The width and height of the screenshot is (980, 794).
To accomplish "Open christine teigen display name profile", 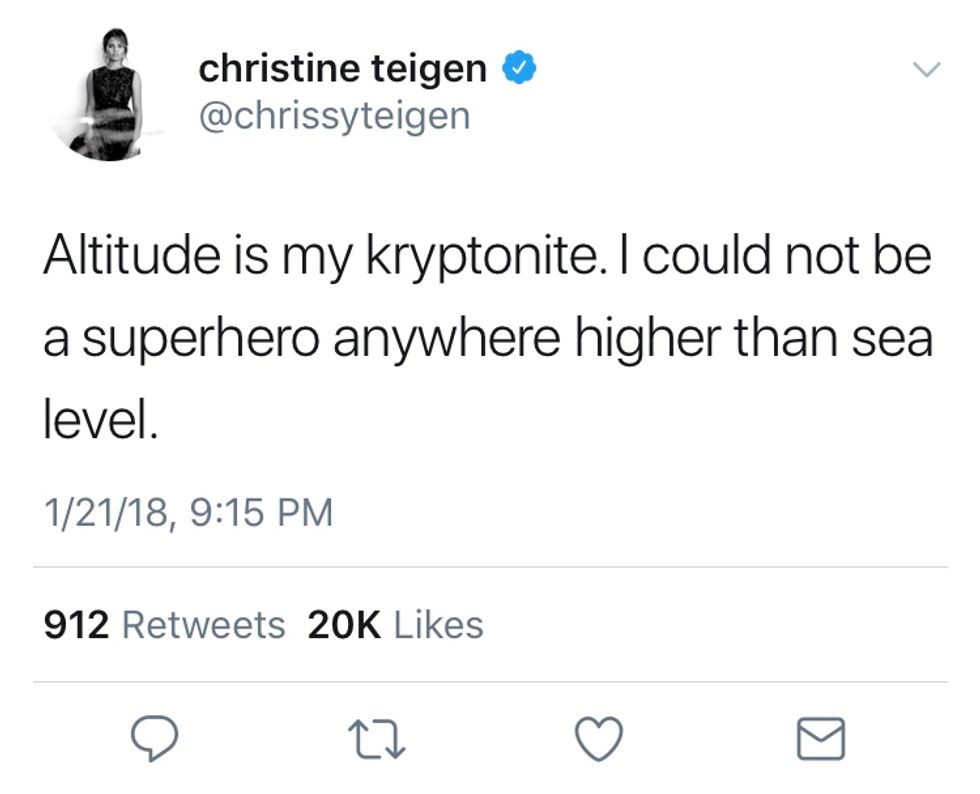I will [342, 69].
